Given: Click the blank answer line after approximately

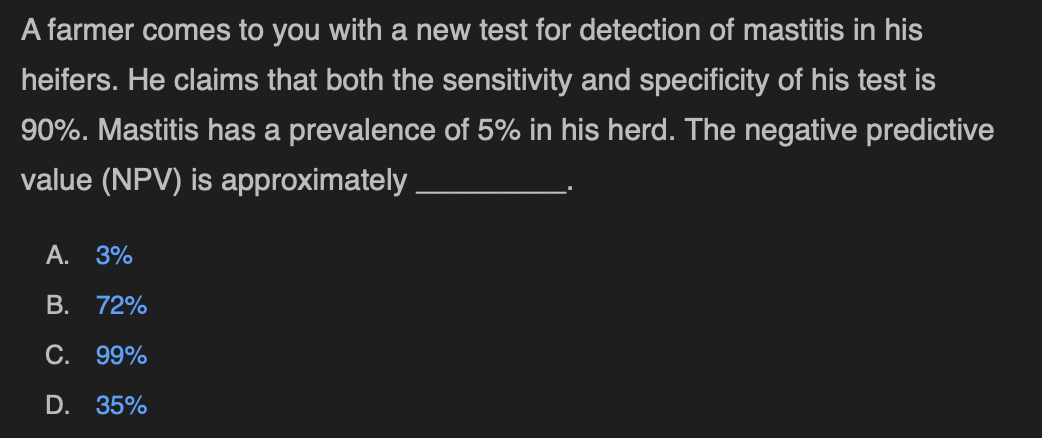Looking at the screenshot, I should tap(491, 191).
